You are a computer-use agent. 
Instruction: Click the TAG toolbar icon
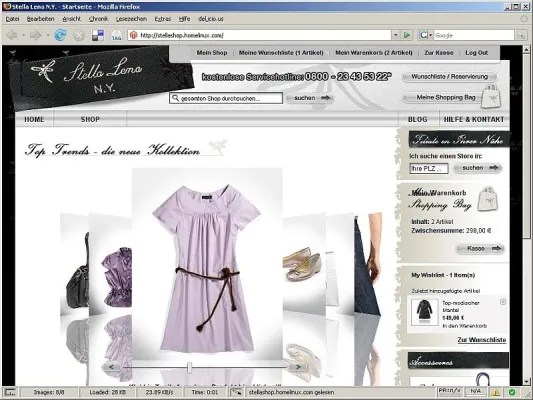point(117,36)
